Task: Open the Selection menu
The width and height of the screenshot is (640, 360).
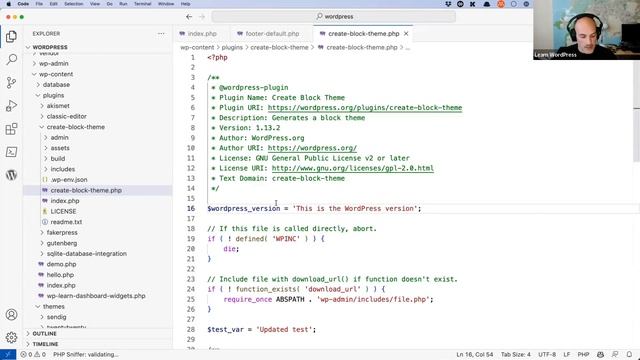Action: tap(73, 4)
